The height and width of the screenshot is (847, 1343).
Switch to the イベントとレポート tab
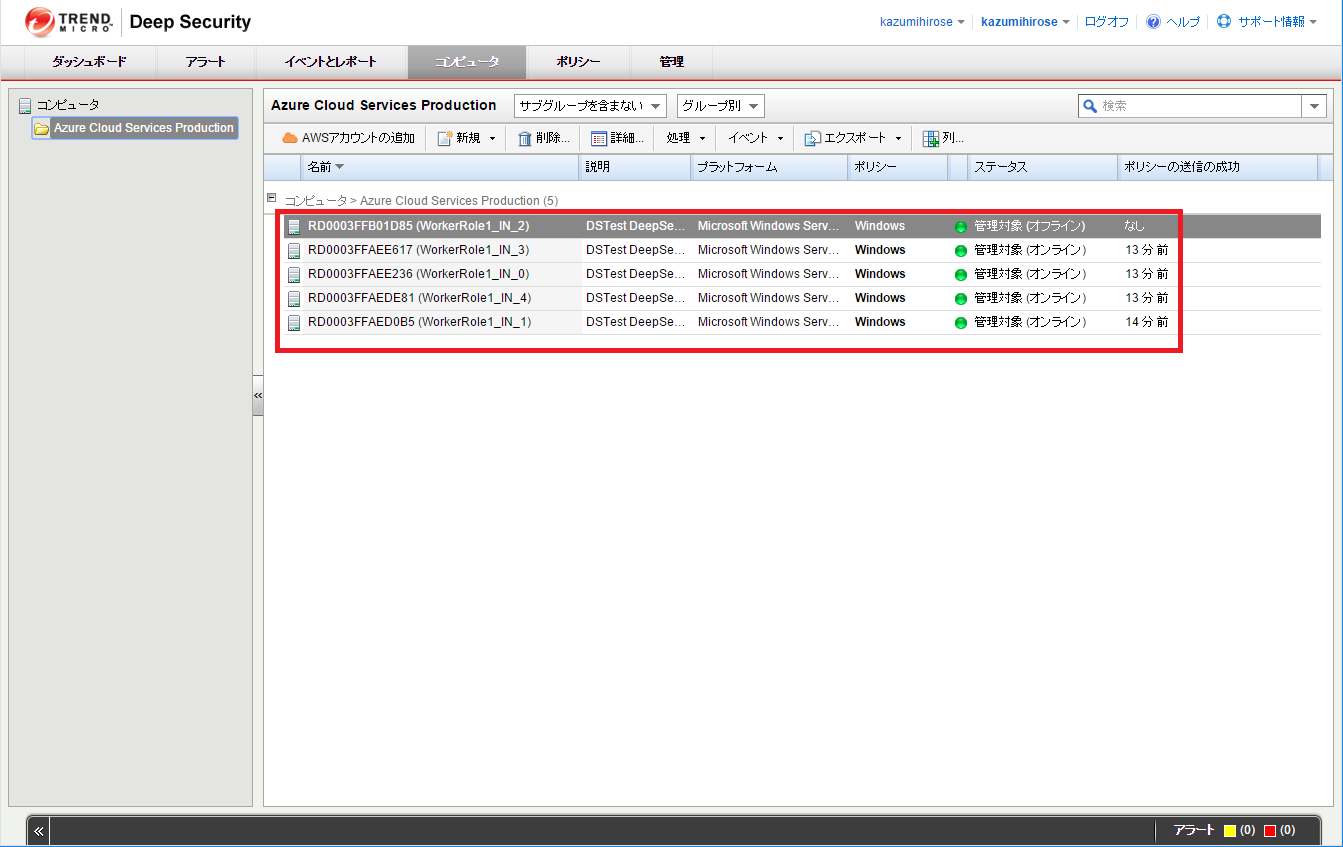331,62
